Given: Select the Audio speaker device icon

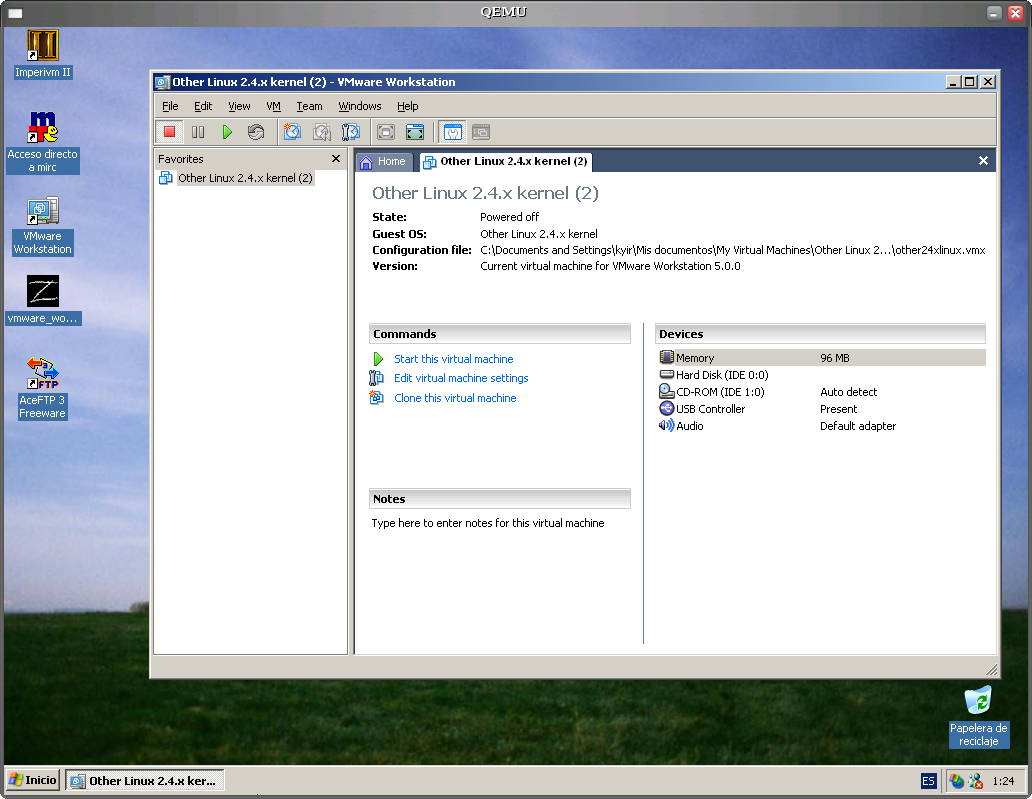Looking at the screenshot, I should (x=667, y=426).
